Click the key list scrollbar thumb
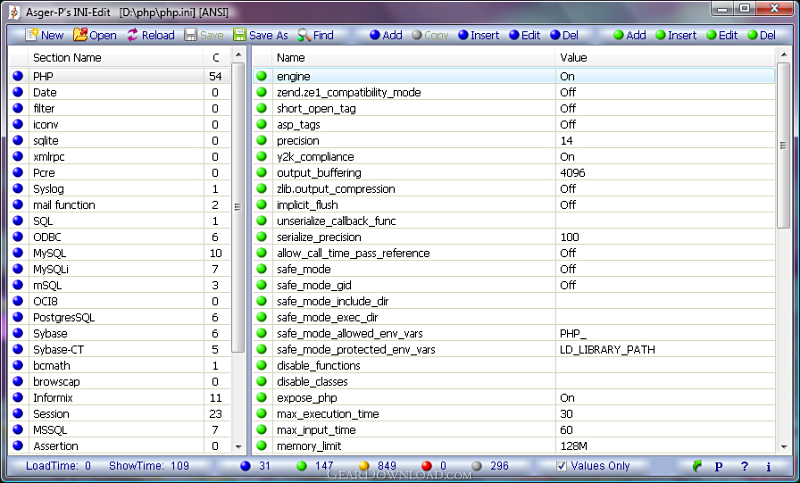The height and width of the screenshot is (483, 800). (x=784, y=145)
